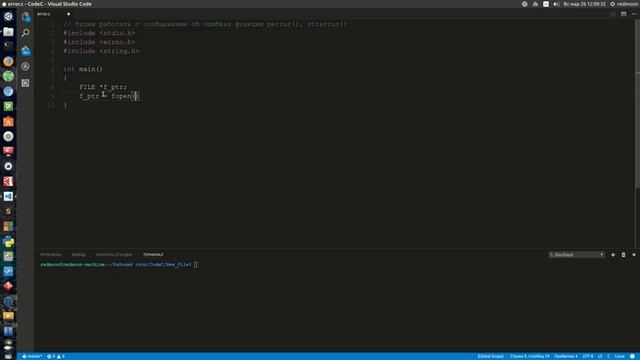Click the terminal prompt input area

coord(196,265)
